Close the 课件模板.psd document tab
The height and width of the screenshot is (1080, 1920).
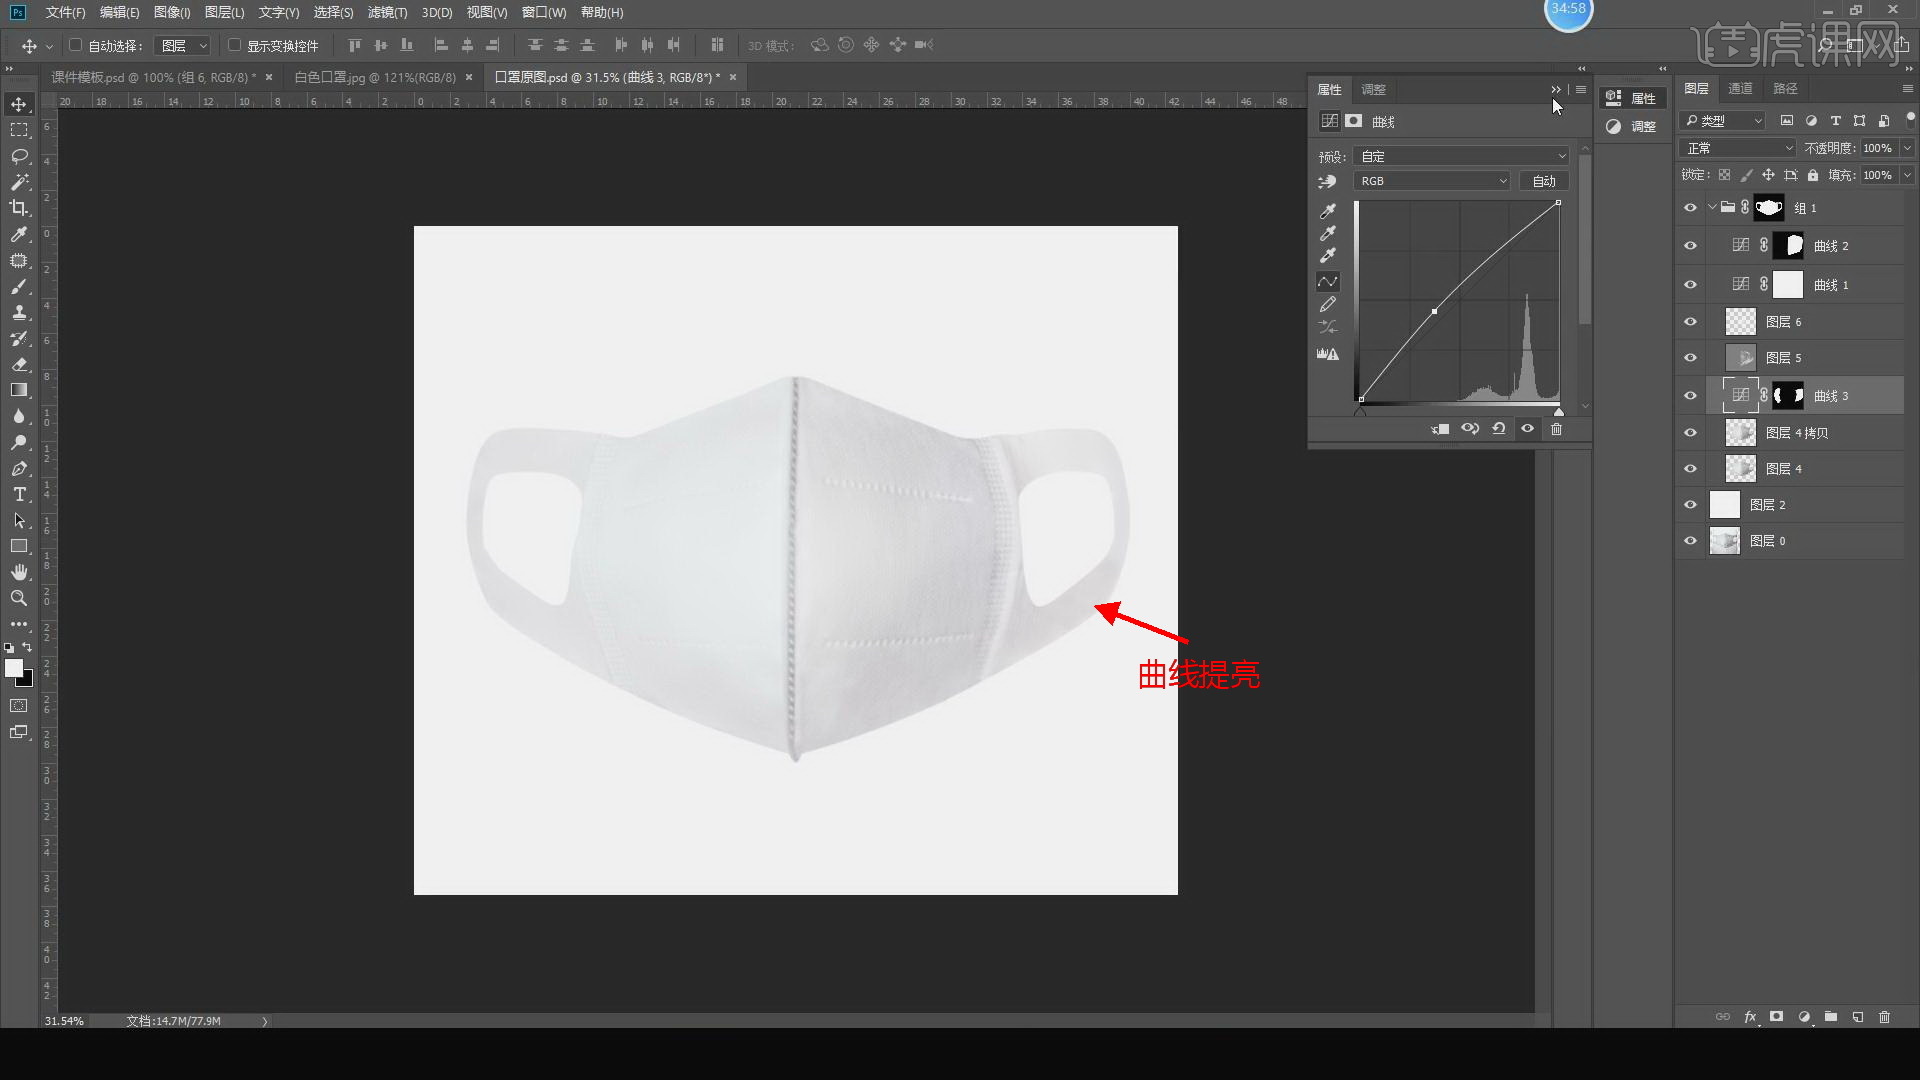tap(269, 77)
